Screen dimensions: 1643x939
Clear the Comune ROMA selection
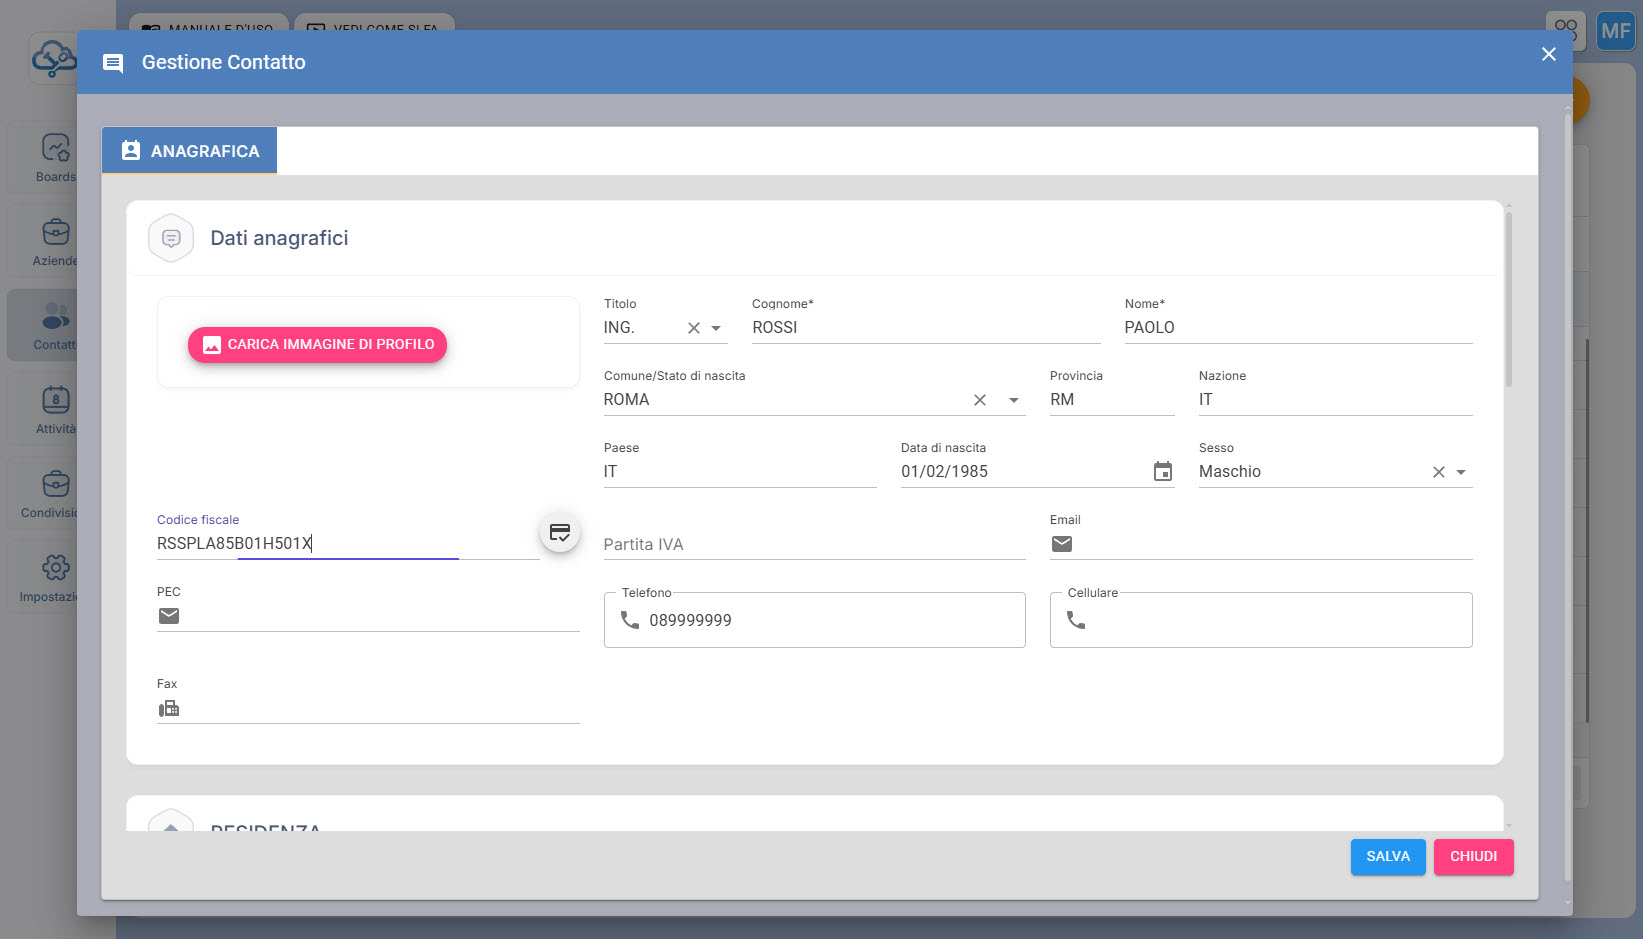coord(980,400)
